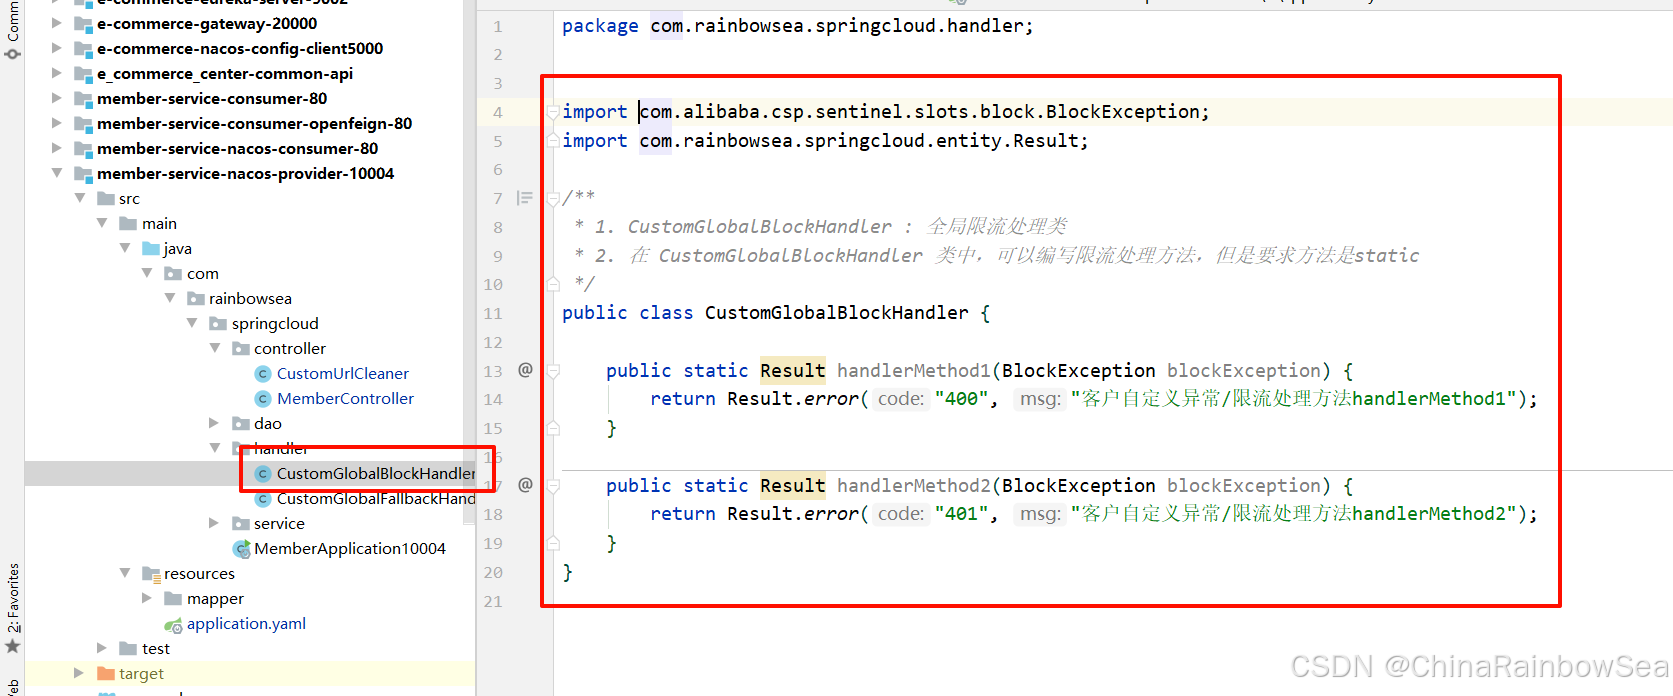Click handlerMethod2 method name

913,486
